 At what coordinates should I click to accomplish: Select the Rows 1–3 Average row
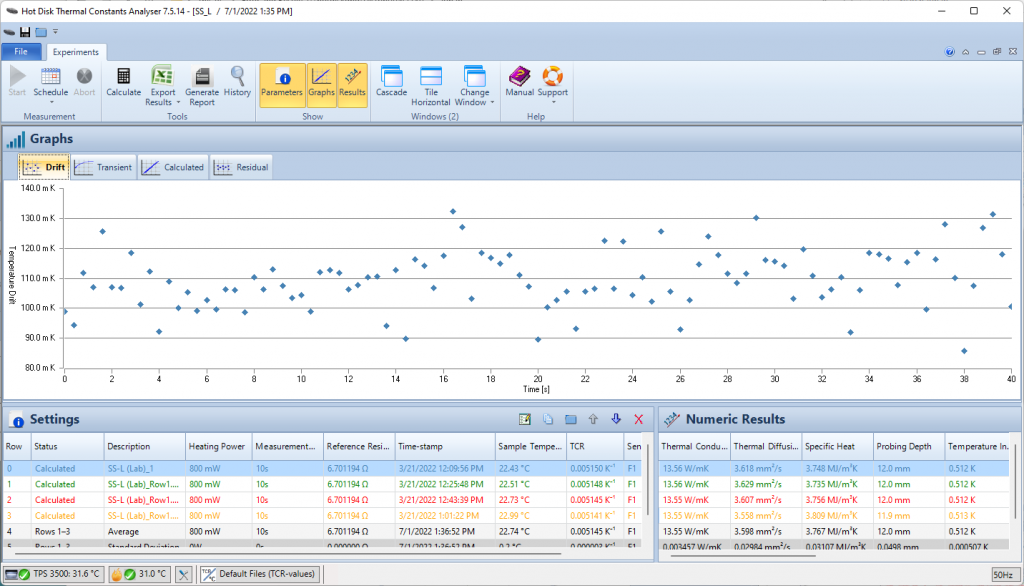pyautogui.click(x=322, y=531)
